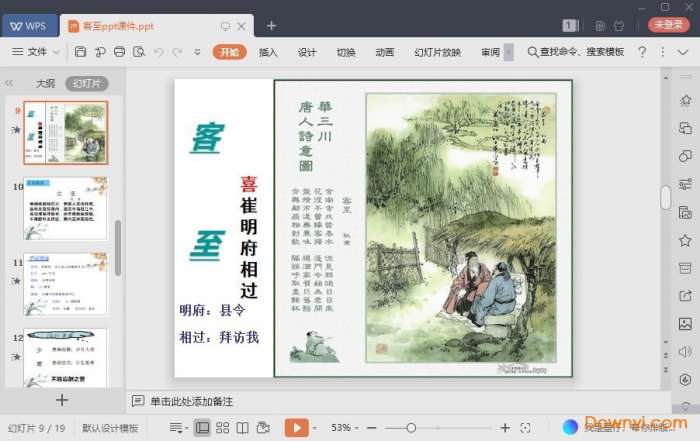
Task: Switch to the 插入 tab
Action: 268,52
